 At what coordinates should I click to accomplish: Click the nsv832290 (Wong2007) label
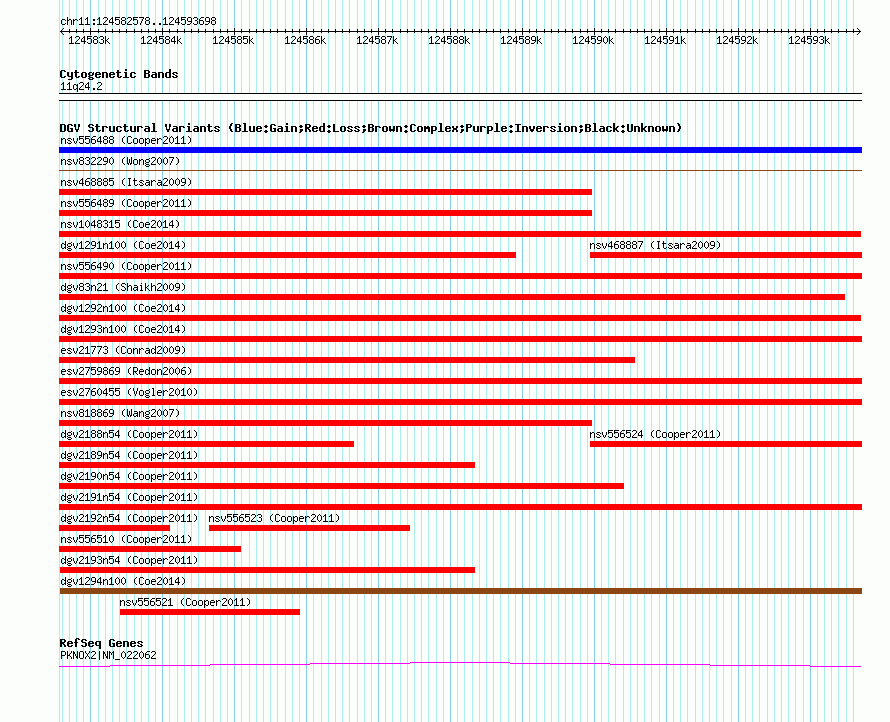tap(120, 161)
